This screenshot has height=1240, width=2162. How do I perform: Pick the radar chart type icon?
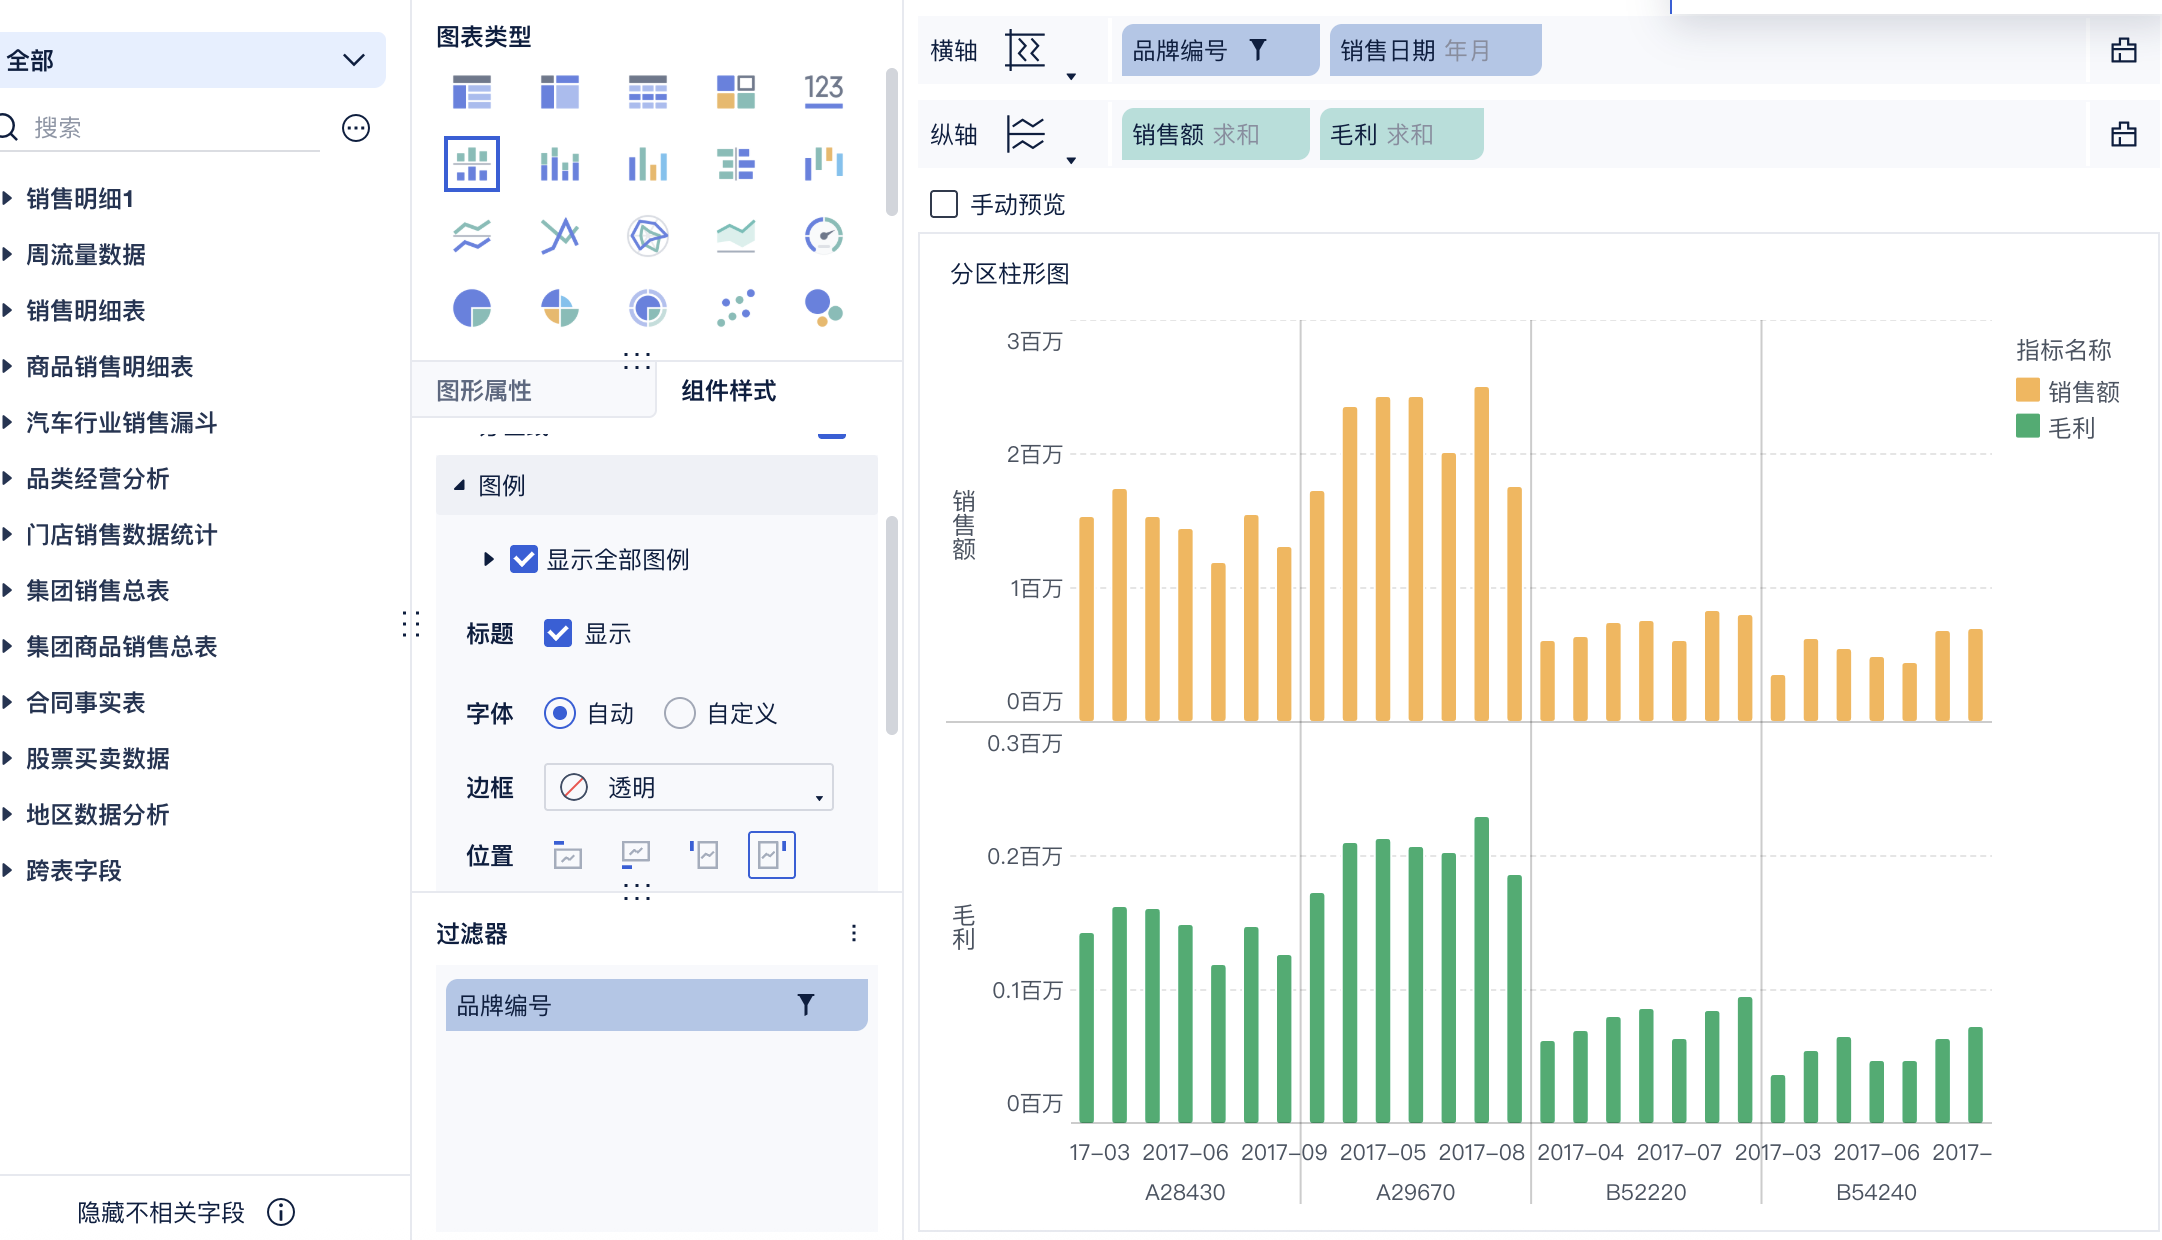(x=647, y=236)
